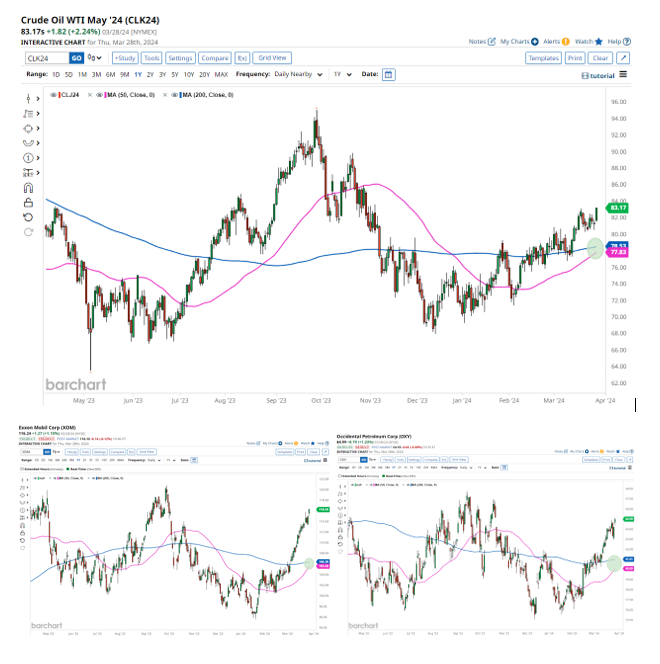The image size is (660, 664).
Task: Click the redo arrow in CLK24 chart toolbar
Action: (x=28, y=232)
